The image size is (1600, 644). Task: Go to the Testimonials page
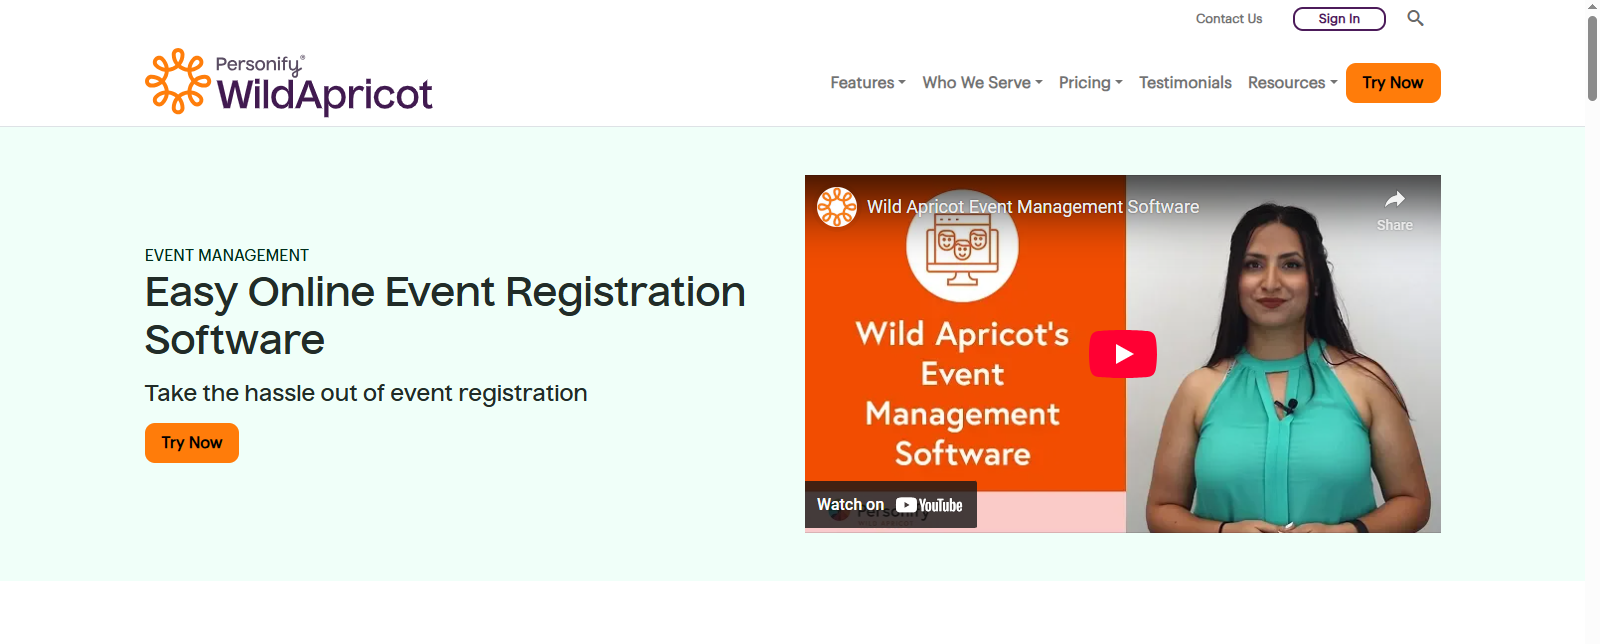(x=1185, y=83)
